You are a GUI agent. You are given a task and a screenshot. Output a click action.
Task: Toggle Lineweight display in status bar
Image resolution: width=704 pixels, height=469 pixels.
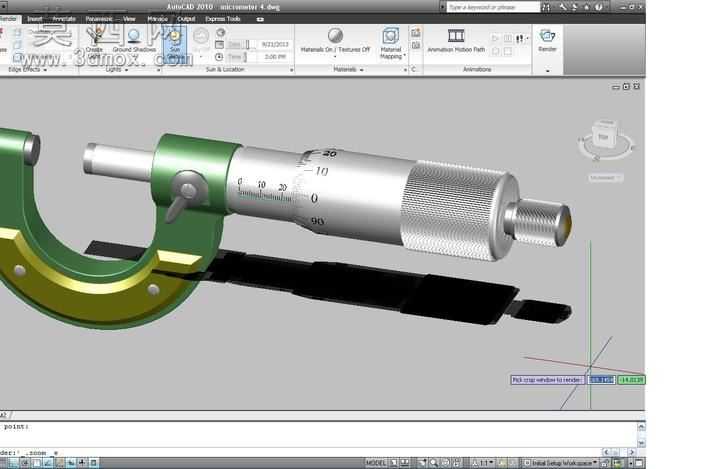[82, 462]
